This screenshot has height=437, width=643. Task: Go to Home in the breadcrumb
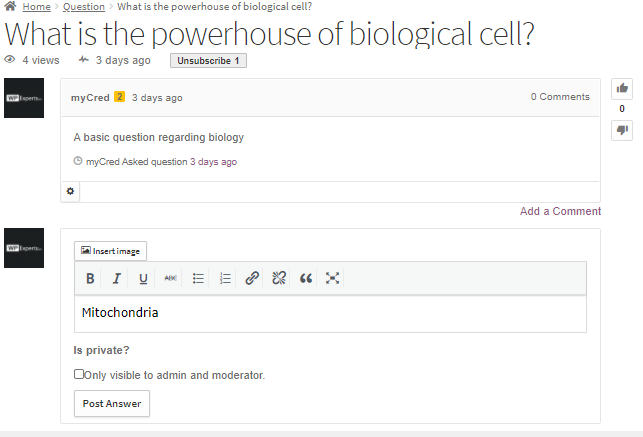click(x=36, y=6)
